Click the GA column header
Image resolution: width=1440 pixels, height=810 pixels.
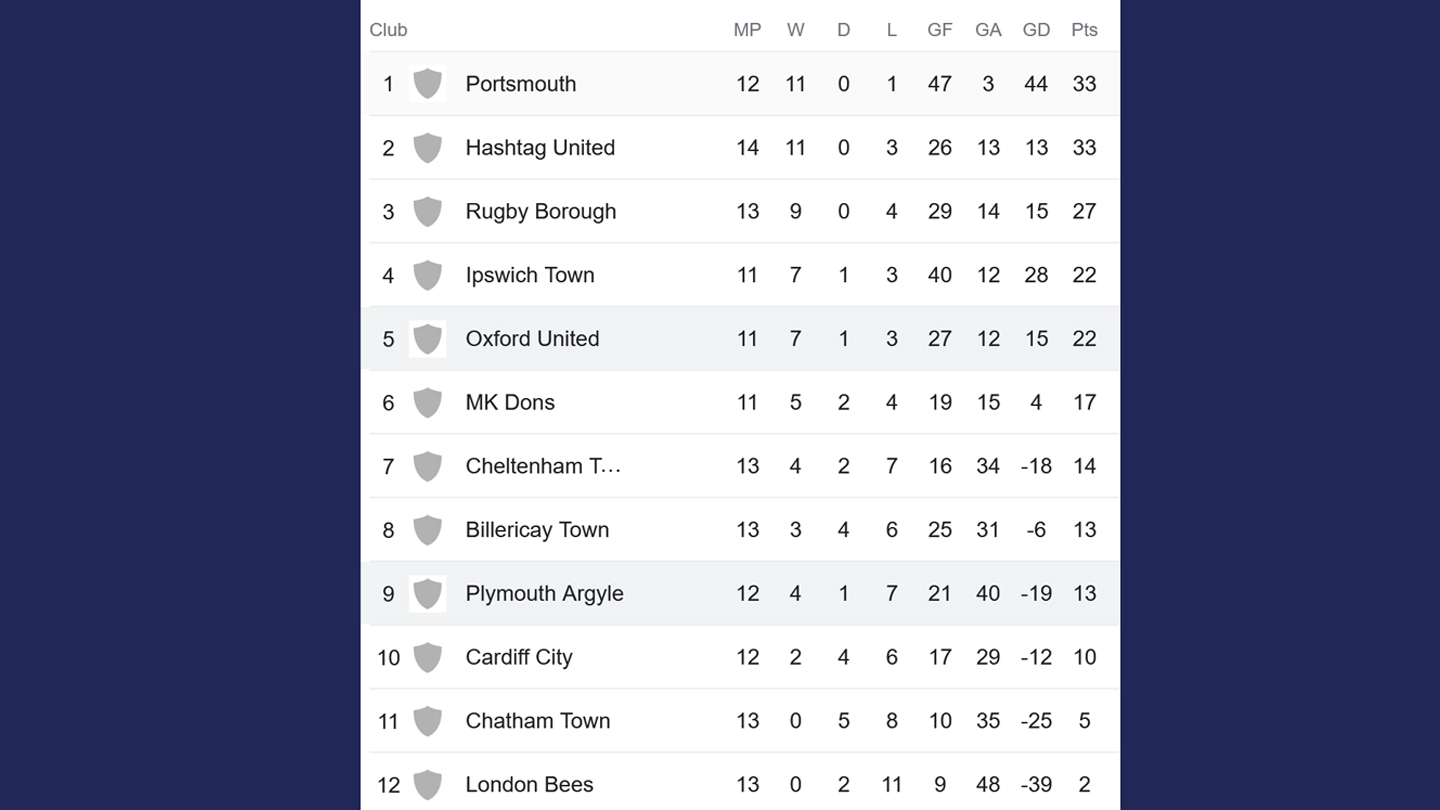[988, 30]
